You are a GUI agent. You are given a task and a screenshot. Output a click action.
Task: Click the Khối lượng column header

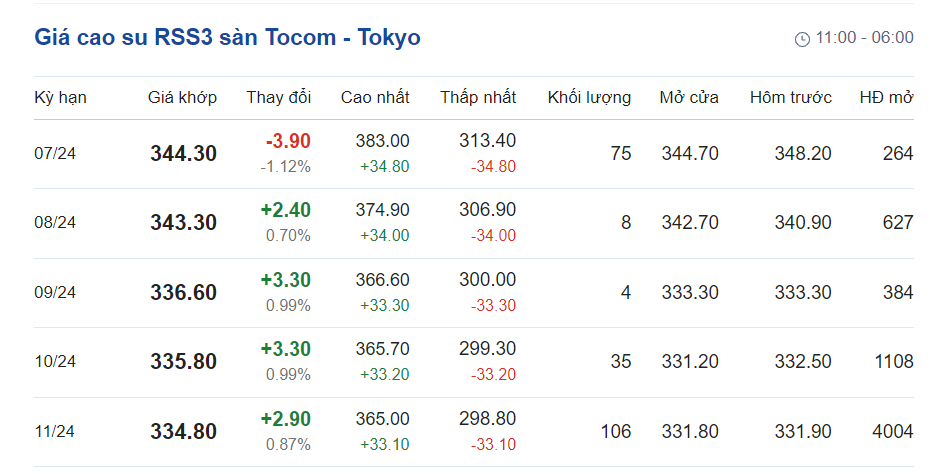pyautogui.click(x=589, y=97)
